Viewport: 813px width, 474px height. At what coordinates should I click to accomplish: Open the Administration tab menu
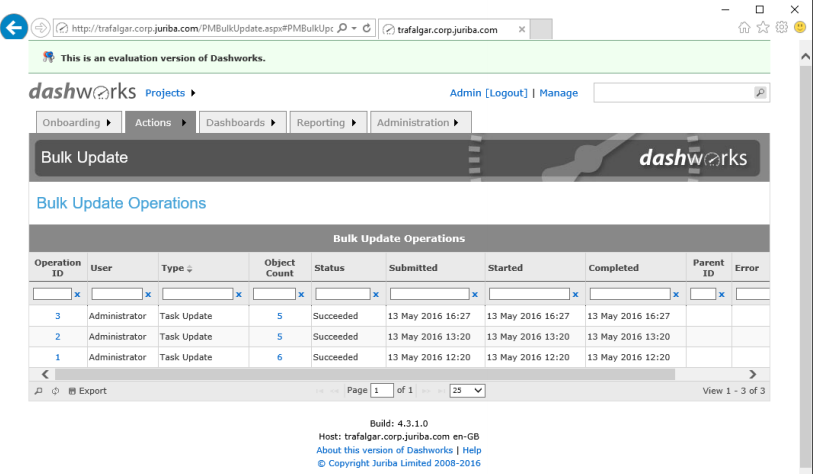pyautogui.click(x=420, y=122)
